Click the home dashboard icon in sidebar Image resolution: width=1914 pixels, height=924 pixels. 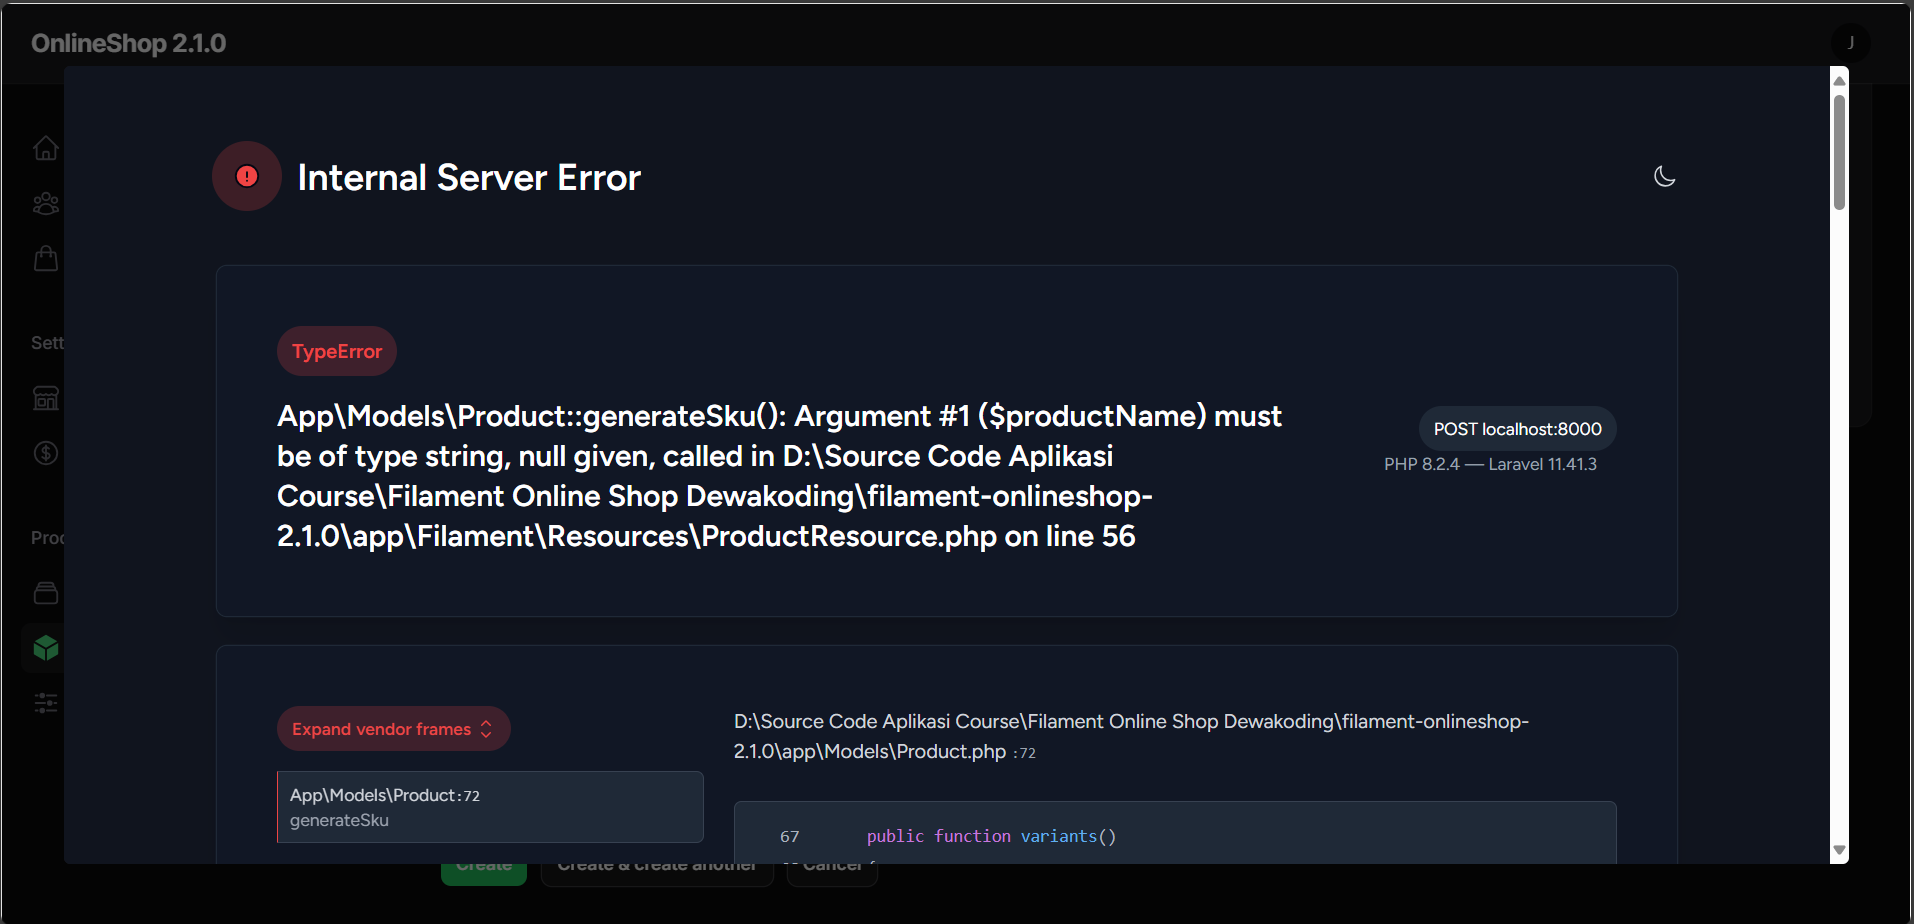click(45, 148)
